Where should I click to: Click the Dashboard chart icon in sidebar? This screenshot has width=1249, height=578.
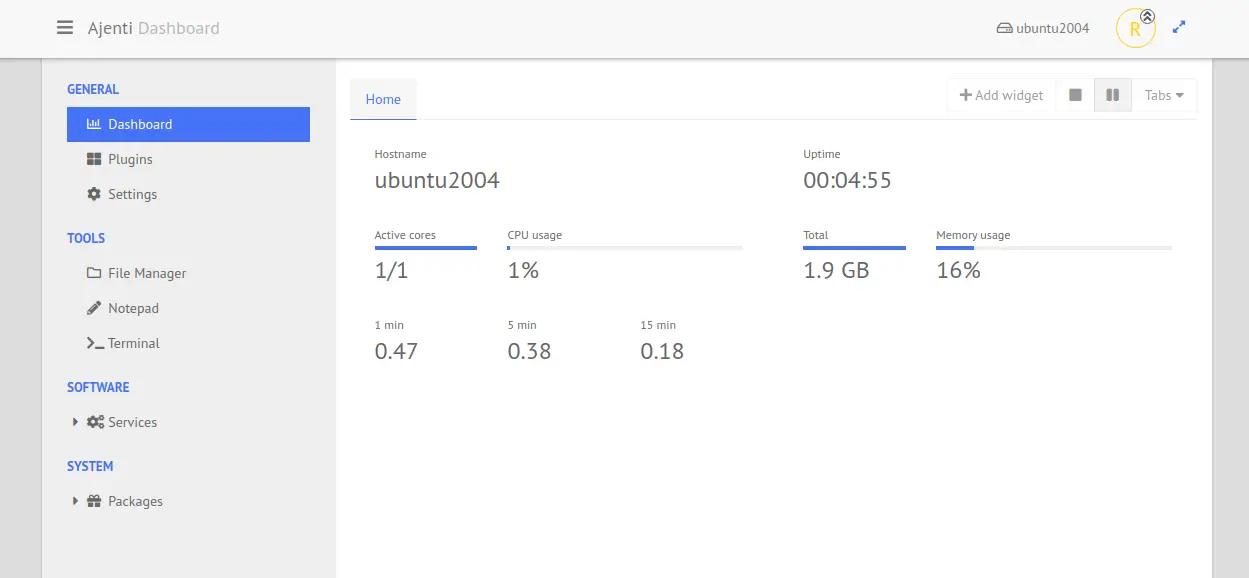pos(94,124)
